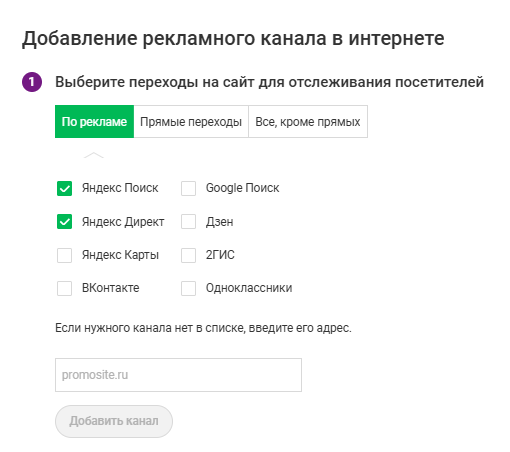This screenshot has height=452, width=510.
Task: Click the Добавление рекламного канала heading
Action: 233,39
